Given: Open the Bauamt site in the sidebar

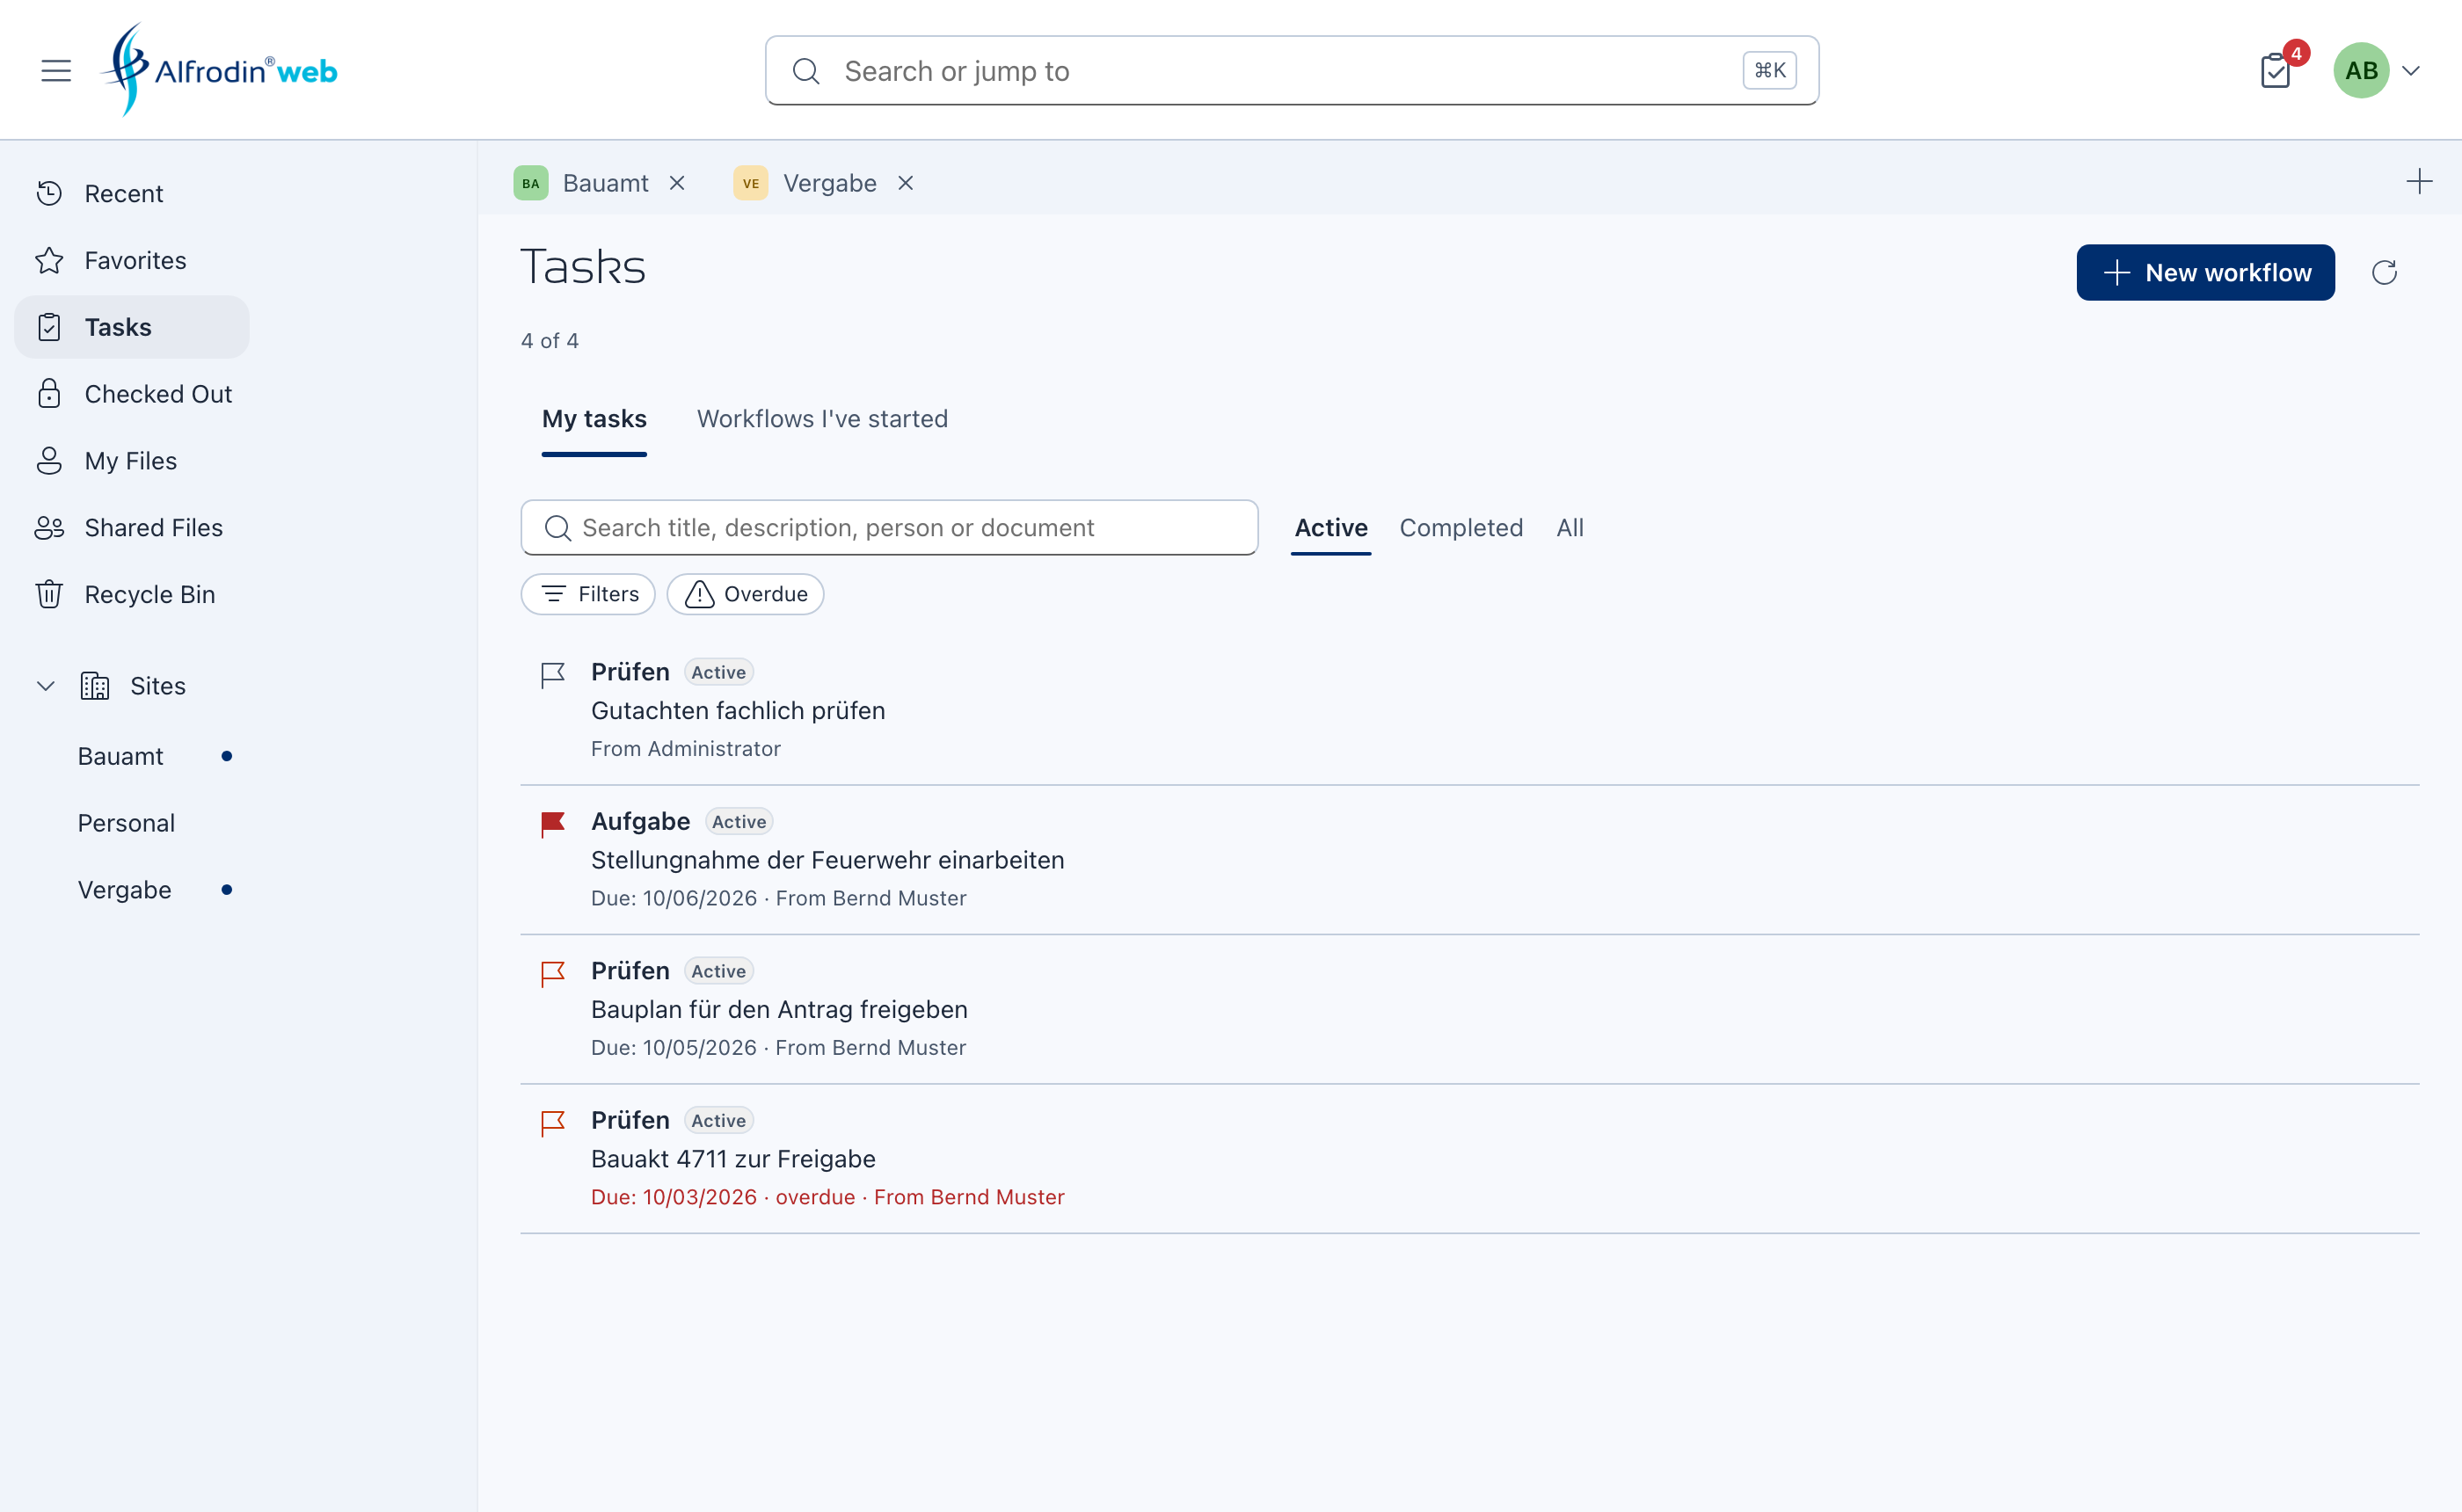Looking at the screenshot, I should click(120, 756).
